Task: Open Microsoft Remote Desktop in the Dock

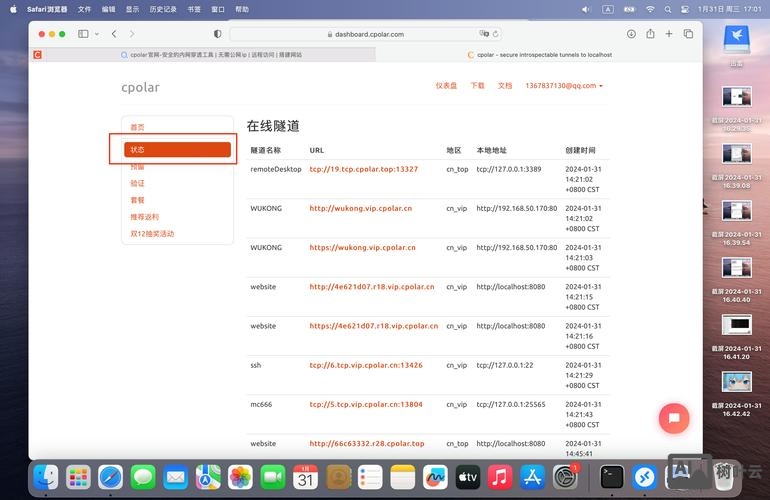Action: click(644, 477)
